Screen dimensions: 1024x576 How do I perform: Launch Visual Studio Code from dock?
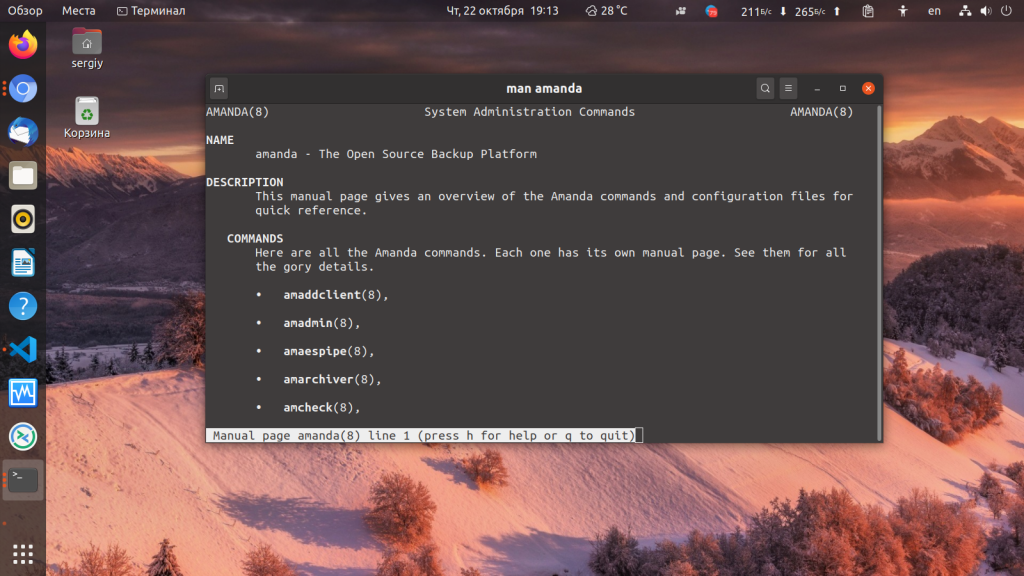coord(23,349)
